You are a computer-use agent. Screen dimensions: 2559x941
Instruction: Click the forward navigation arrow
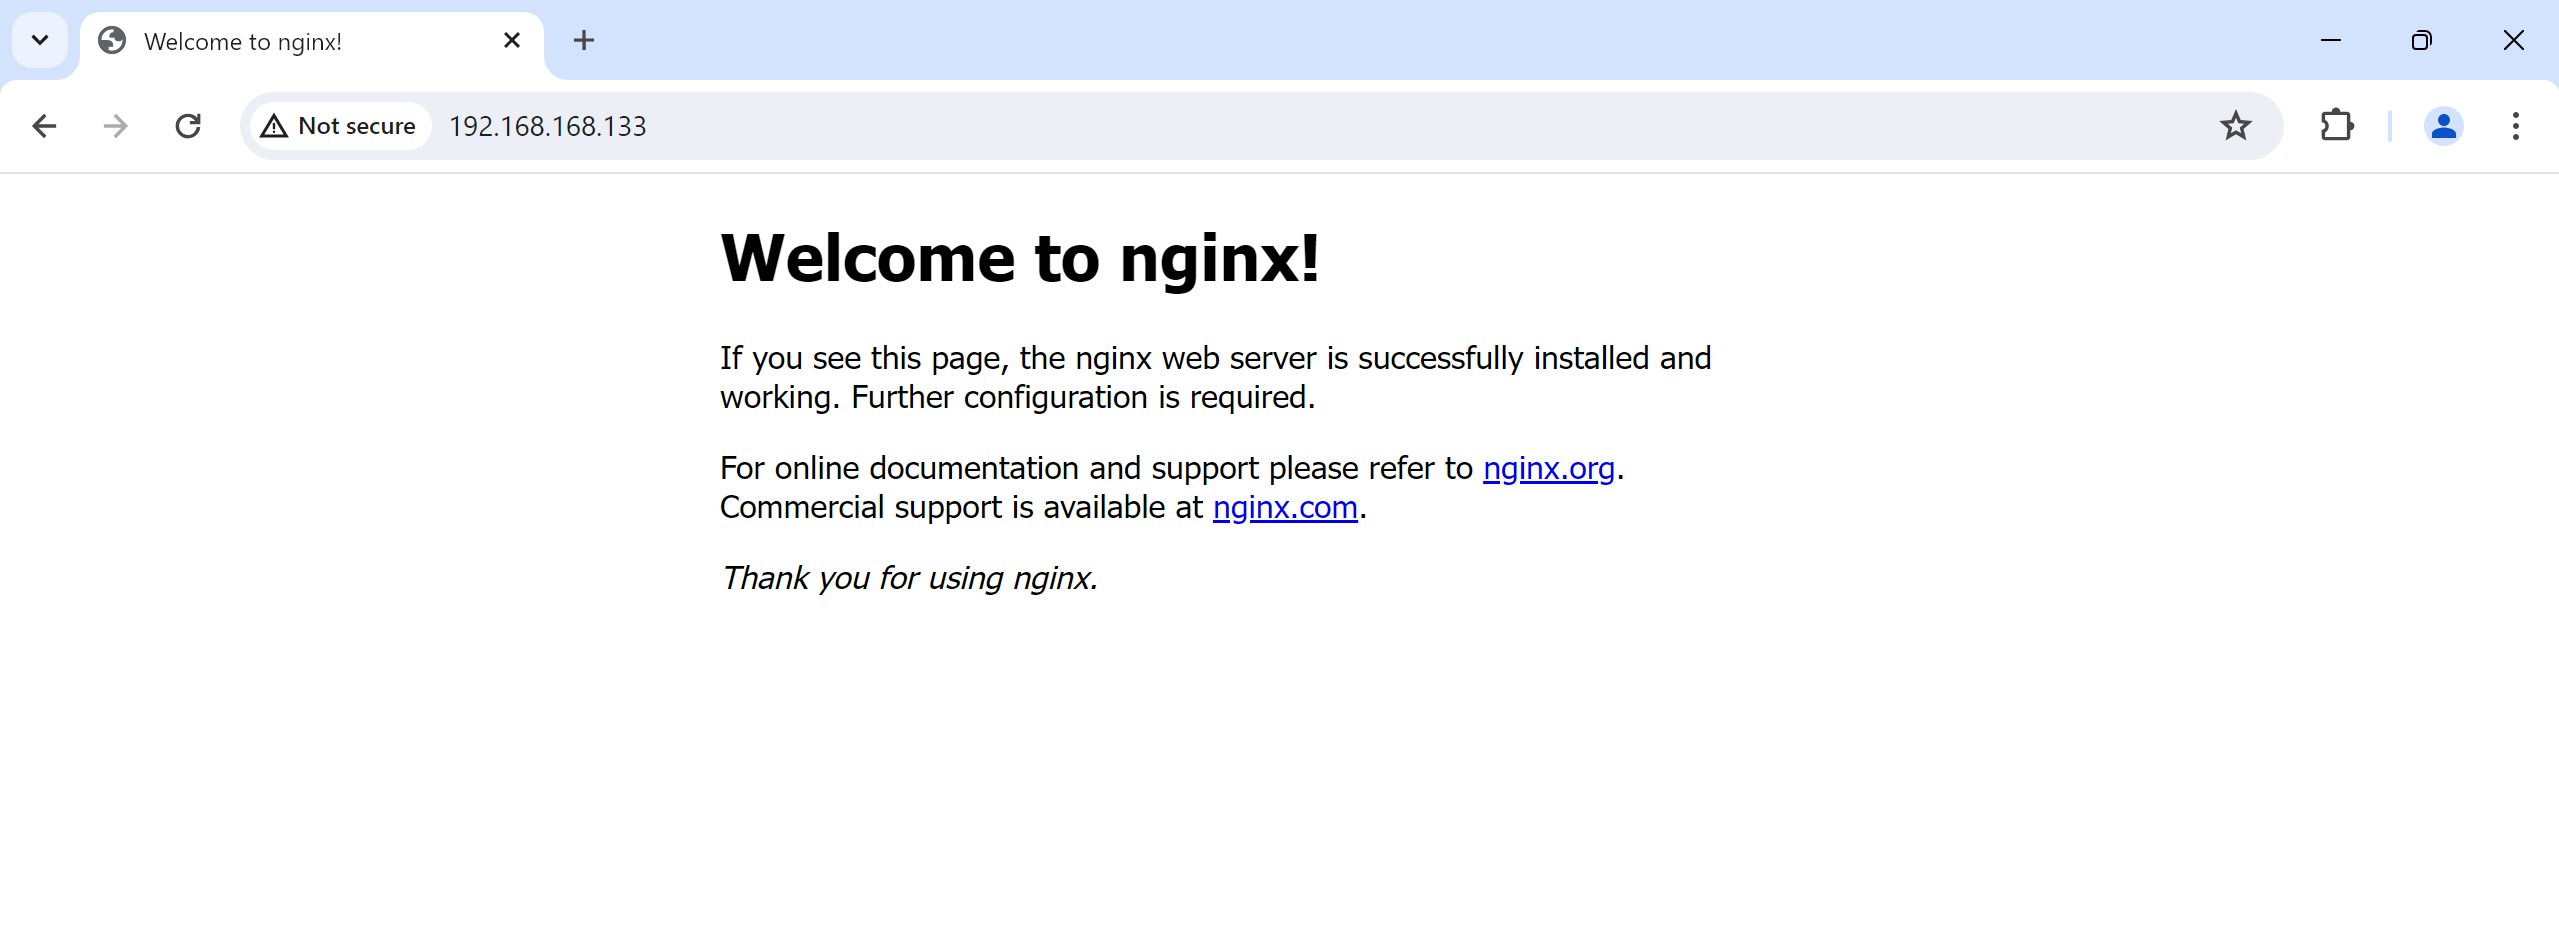pos(116,126)
